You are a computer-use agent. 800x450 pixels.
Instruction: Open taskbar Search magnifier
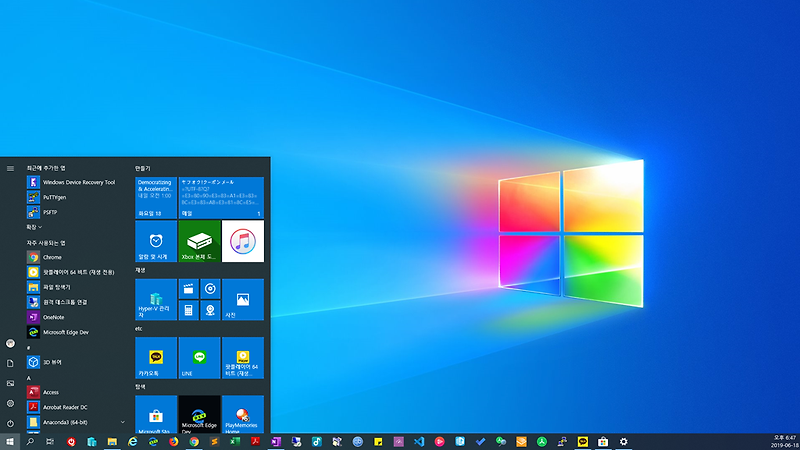(30, 442)
